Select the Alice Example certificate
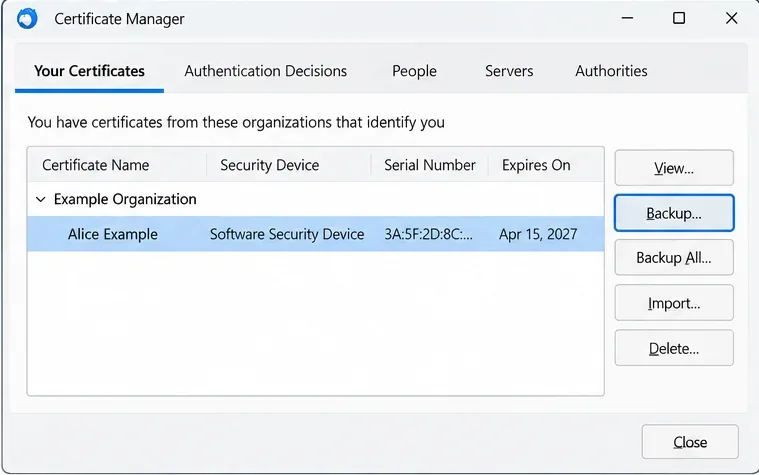Screen dimensions: 759x475 [x=316, y=234]
